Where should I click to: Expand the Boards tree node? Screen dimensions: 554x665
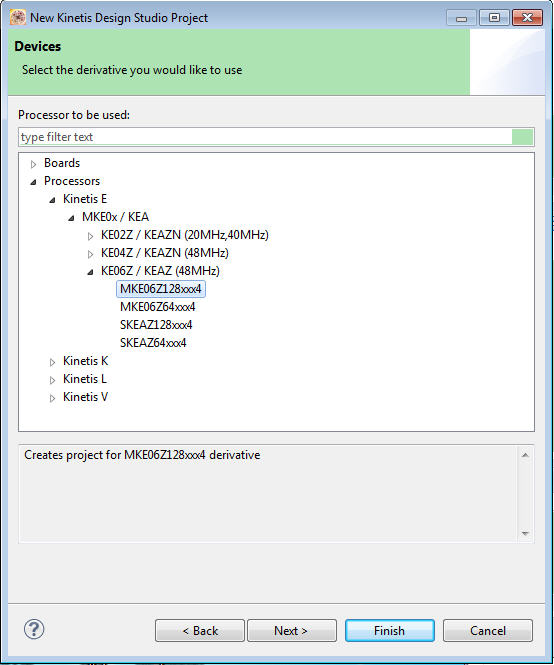click(34, 164)
